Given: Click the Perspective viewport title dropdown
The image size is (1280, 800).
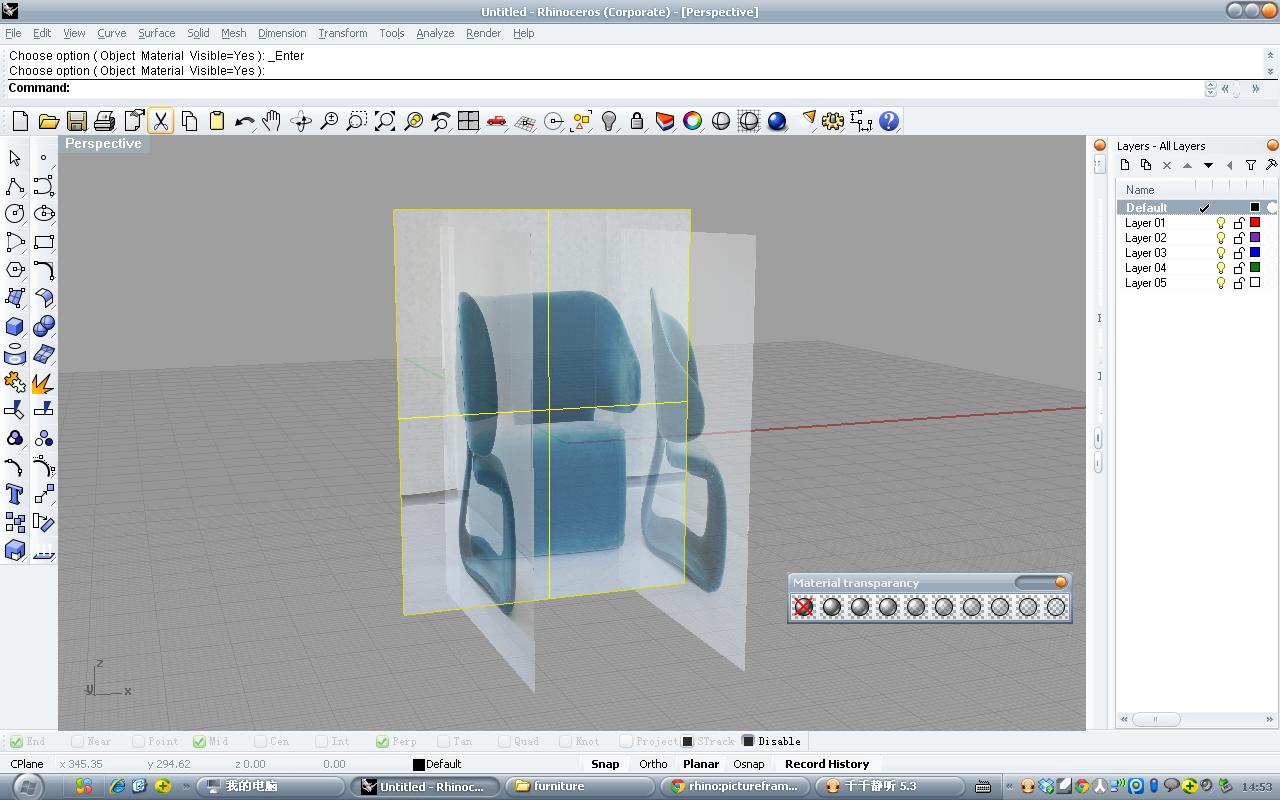Looking at the screenshot, I should 103,144.
